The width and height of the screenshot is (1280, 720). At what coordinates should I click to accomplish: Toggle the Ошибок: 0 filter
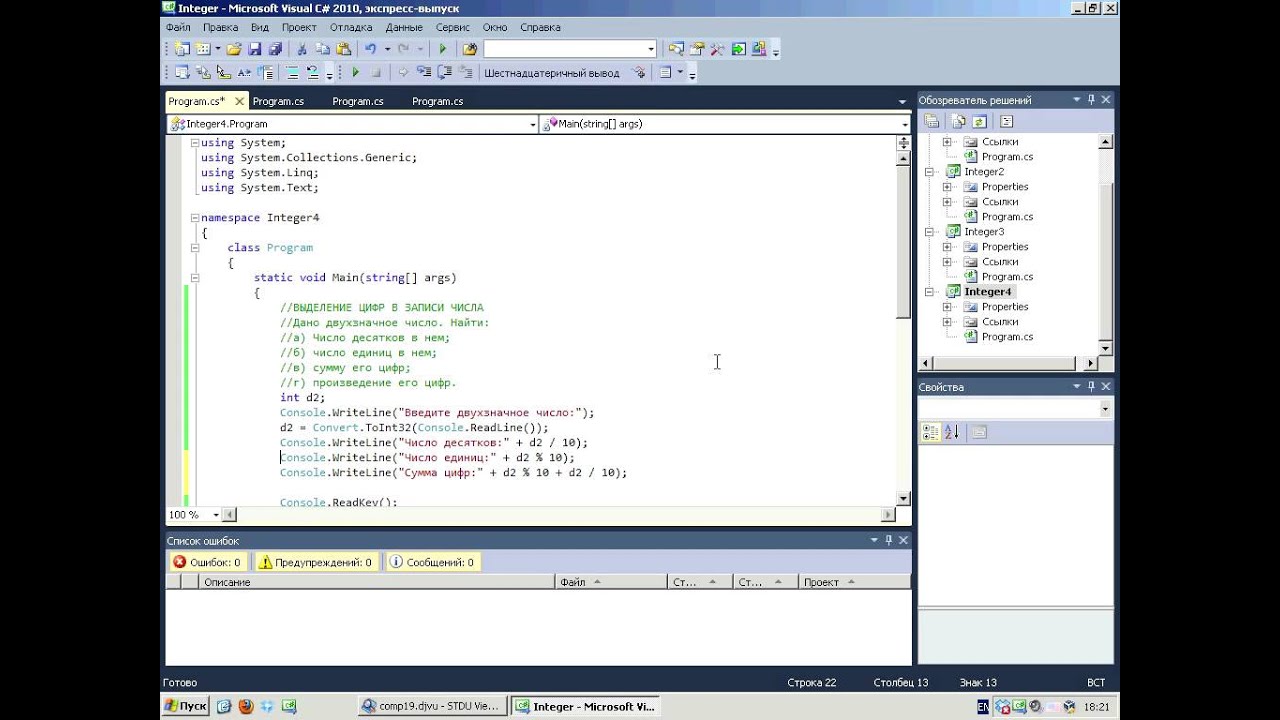[207, 562]
